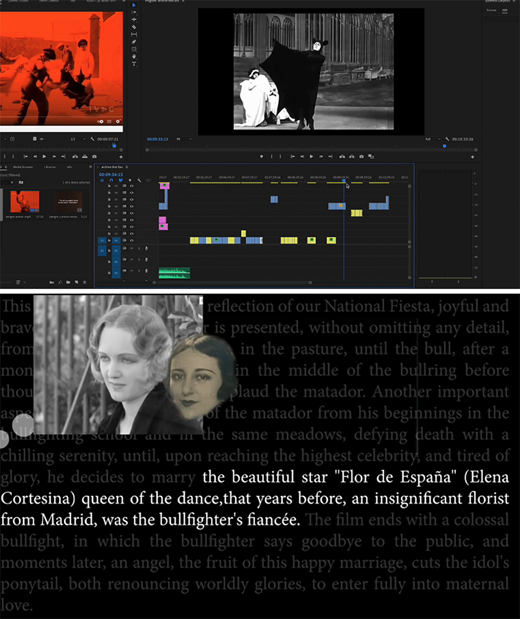Toggle Snap in the timeline
The image size is (520, 619).
click(x=111, y=180)
